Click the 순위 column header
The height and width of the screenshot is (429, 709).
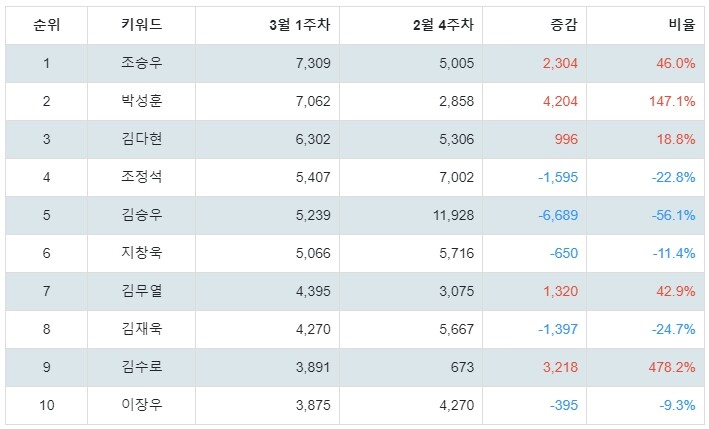[47, 25]
